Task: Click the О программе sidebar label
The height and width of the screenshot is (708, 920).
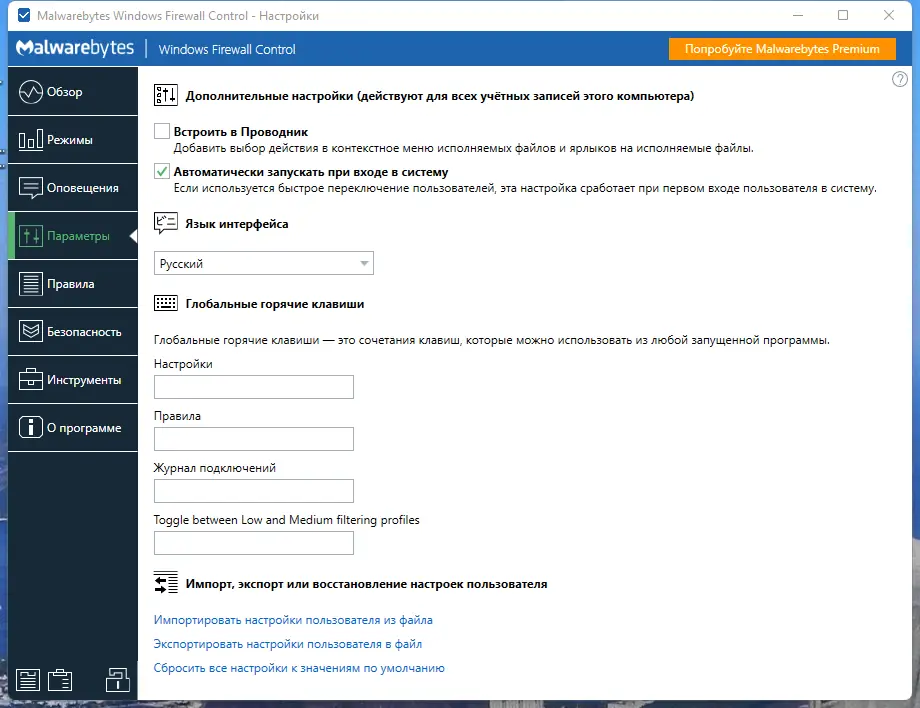Action: click(84, 428)
